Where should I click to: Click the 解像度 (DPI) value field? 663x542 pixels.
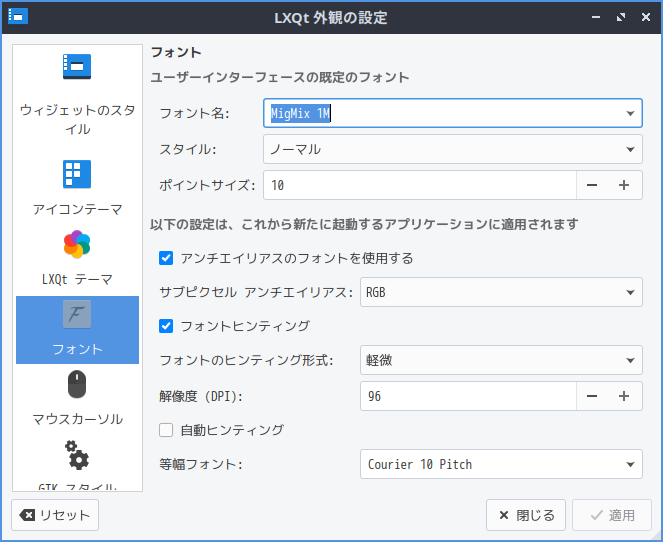click(x=468, y=396)
